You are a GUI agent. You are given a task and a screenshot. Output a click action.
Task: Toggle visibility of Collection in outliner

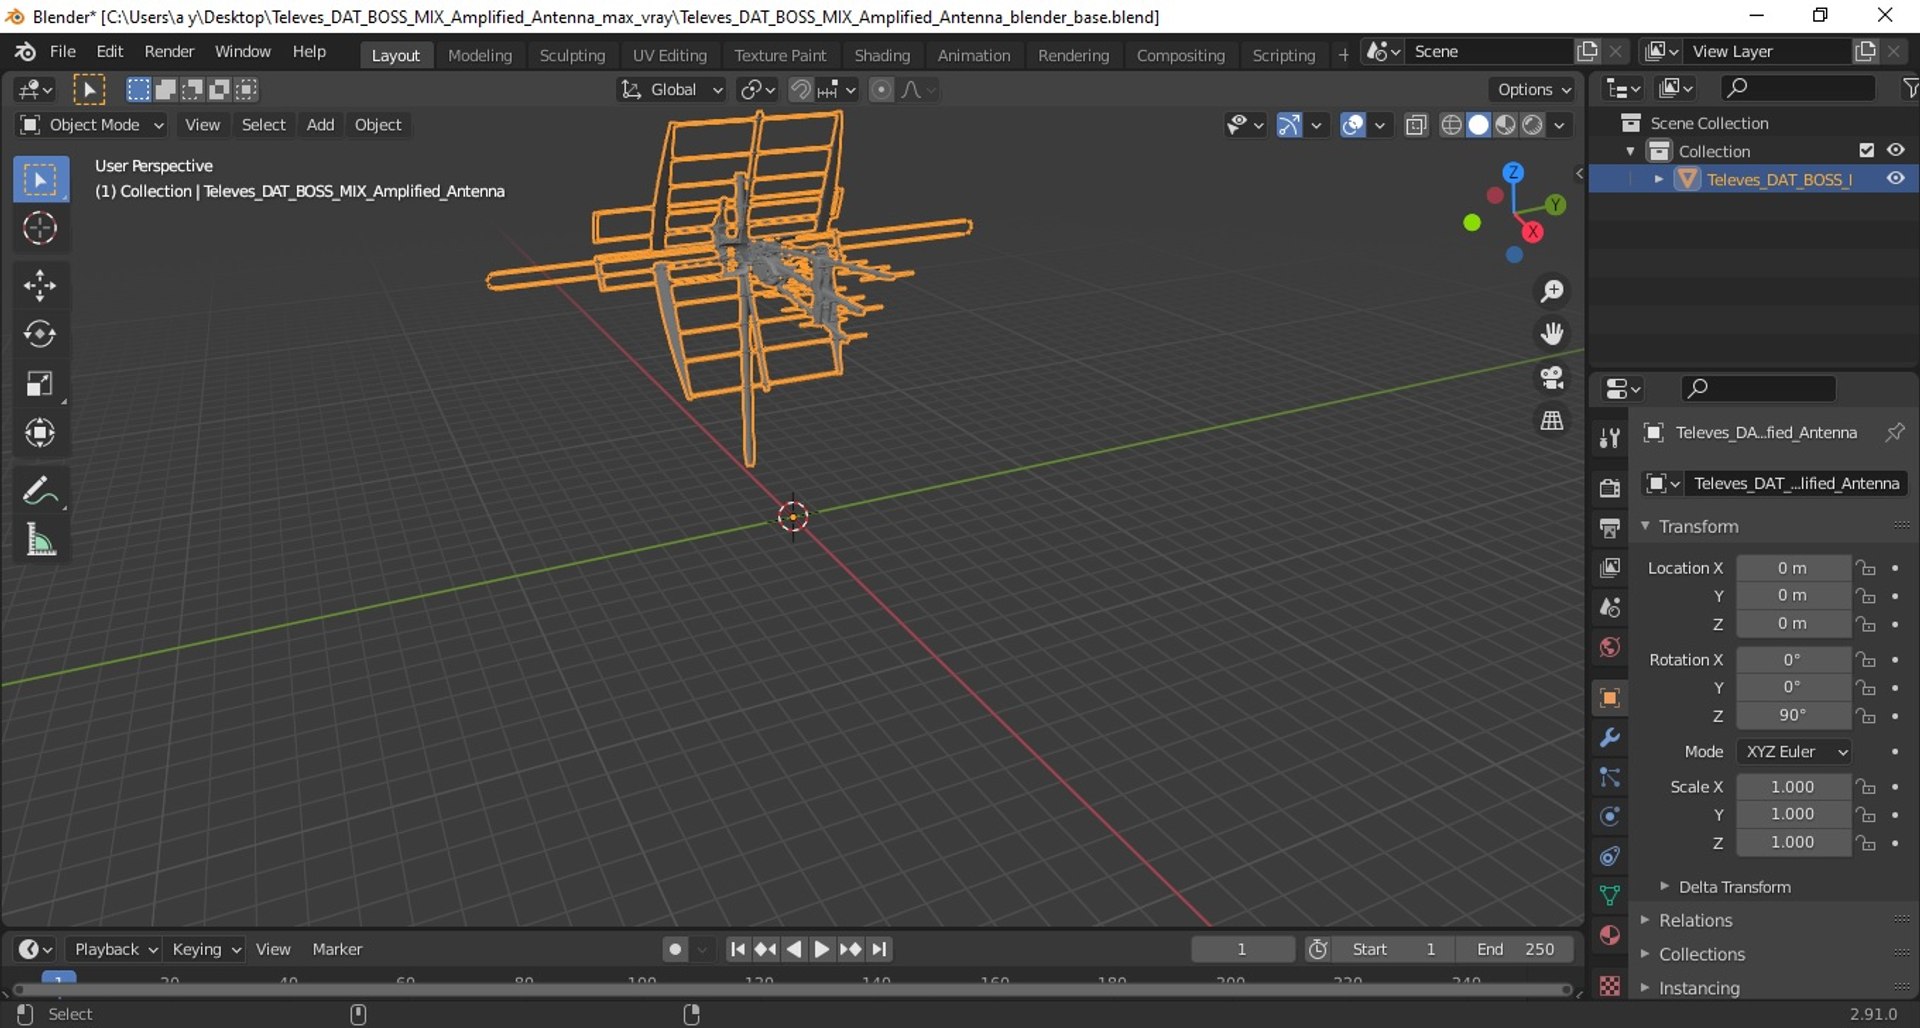[1895, 150]
